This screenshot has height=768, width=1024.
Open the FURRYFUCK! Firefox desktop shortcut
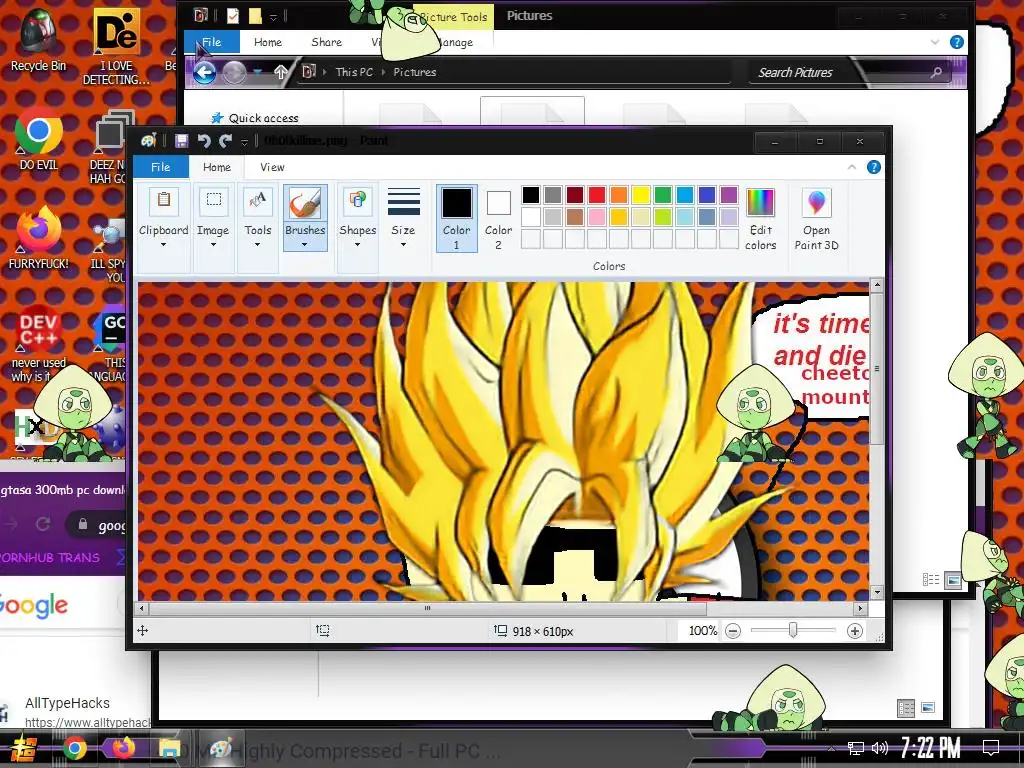pos(39,238)
